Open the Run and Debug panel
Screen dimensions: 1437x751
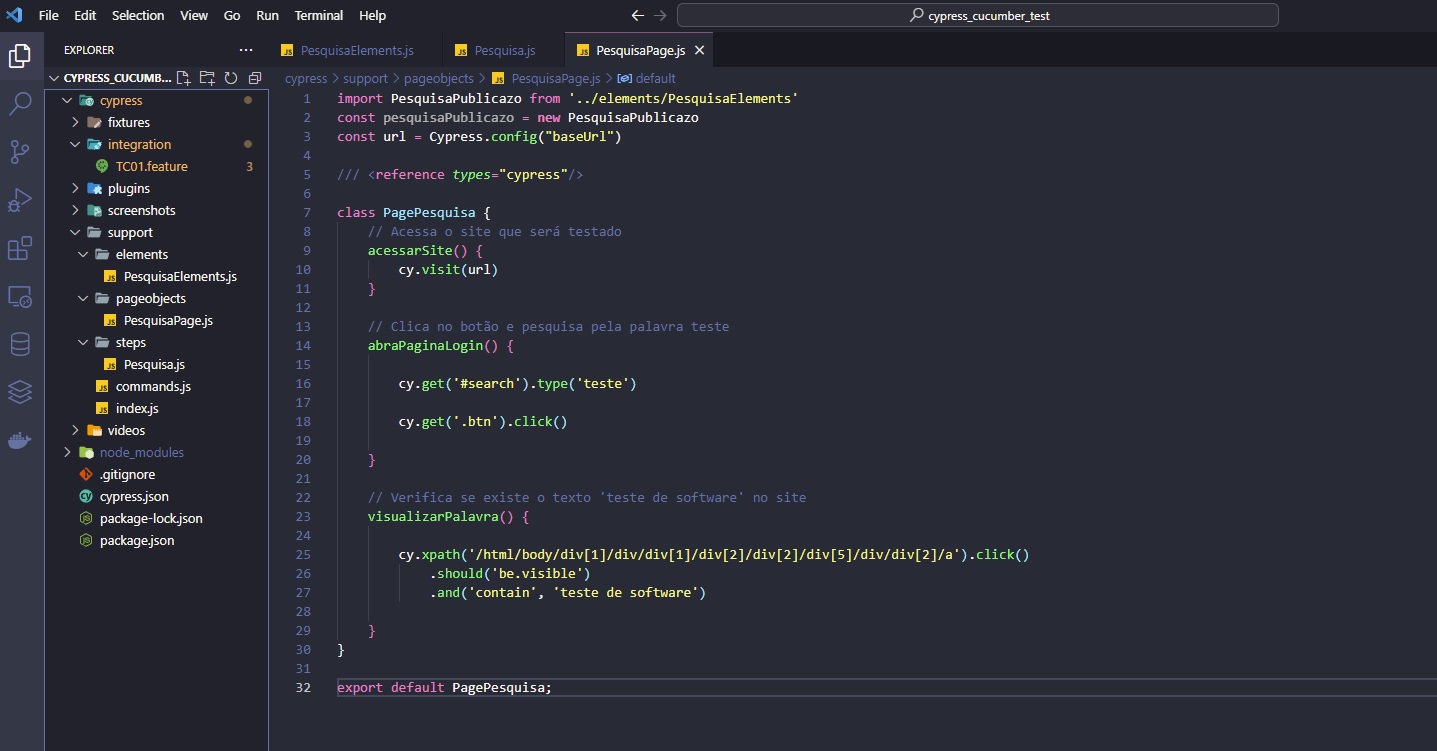pos(21,200)
